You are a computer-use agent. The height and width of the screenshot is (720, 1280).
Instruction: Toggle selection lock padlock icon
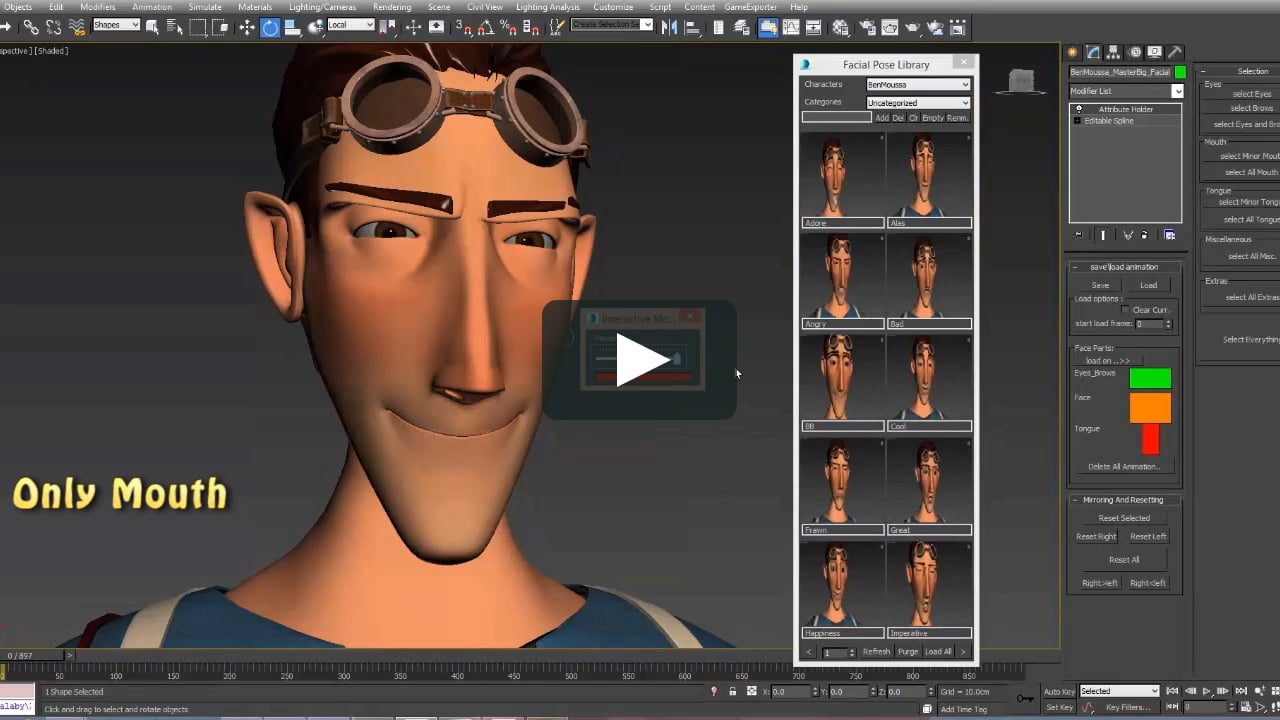(x=733, y=691)
